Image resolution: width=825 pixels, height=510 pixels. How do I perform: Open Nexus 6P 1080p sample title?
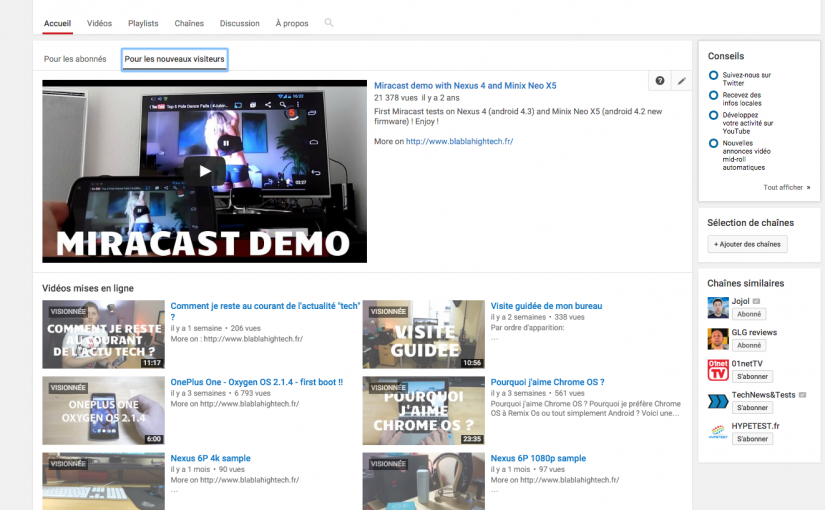[x=538, y=458]
